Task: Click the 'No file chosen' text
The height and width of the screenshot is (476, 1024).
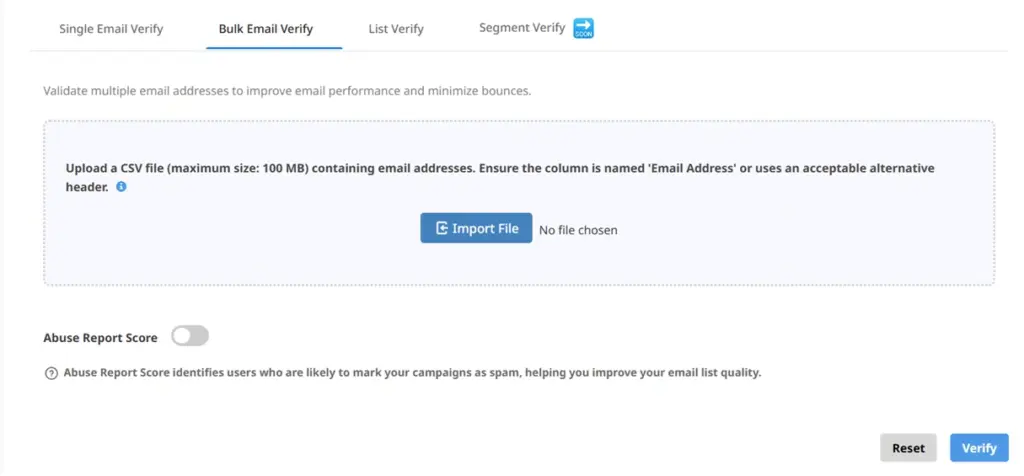Action: click(x=578, y=230)
